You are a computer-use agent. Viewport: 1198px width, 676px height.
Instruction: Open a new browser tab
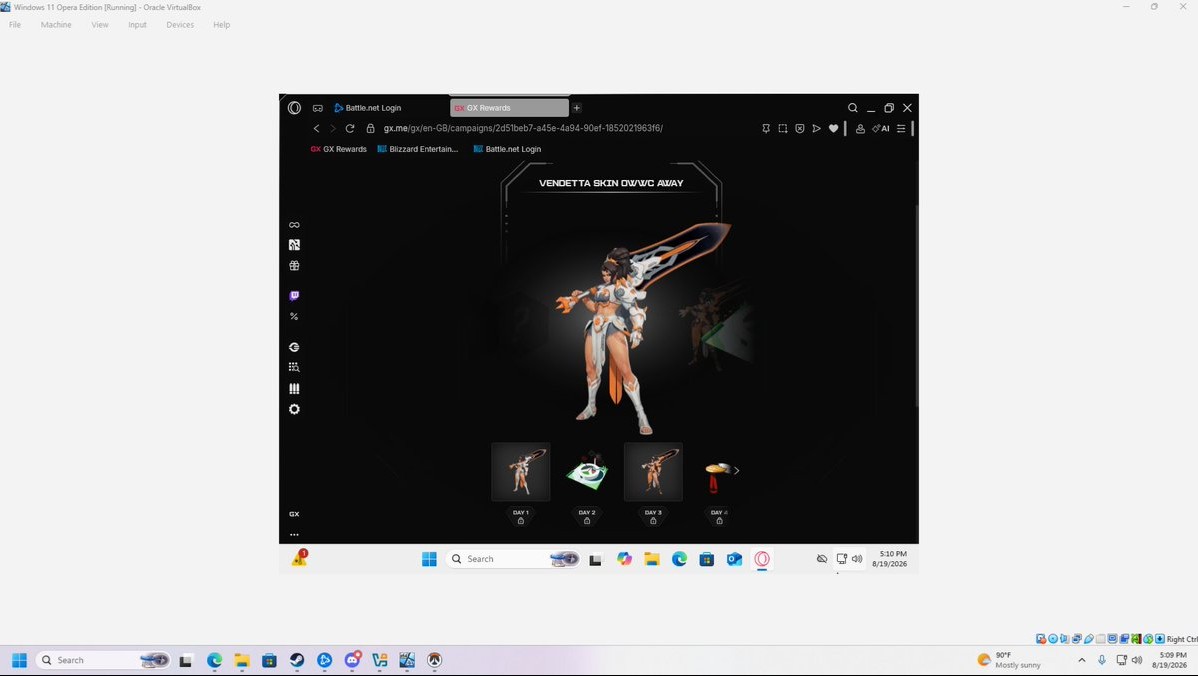(x=577, y=108)
